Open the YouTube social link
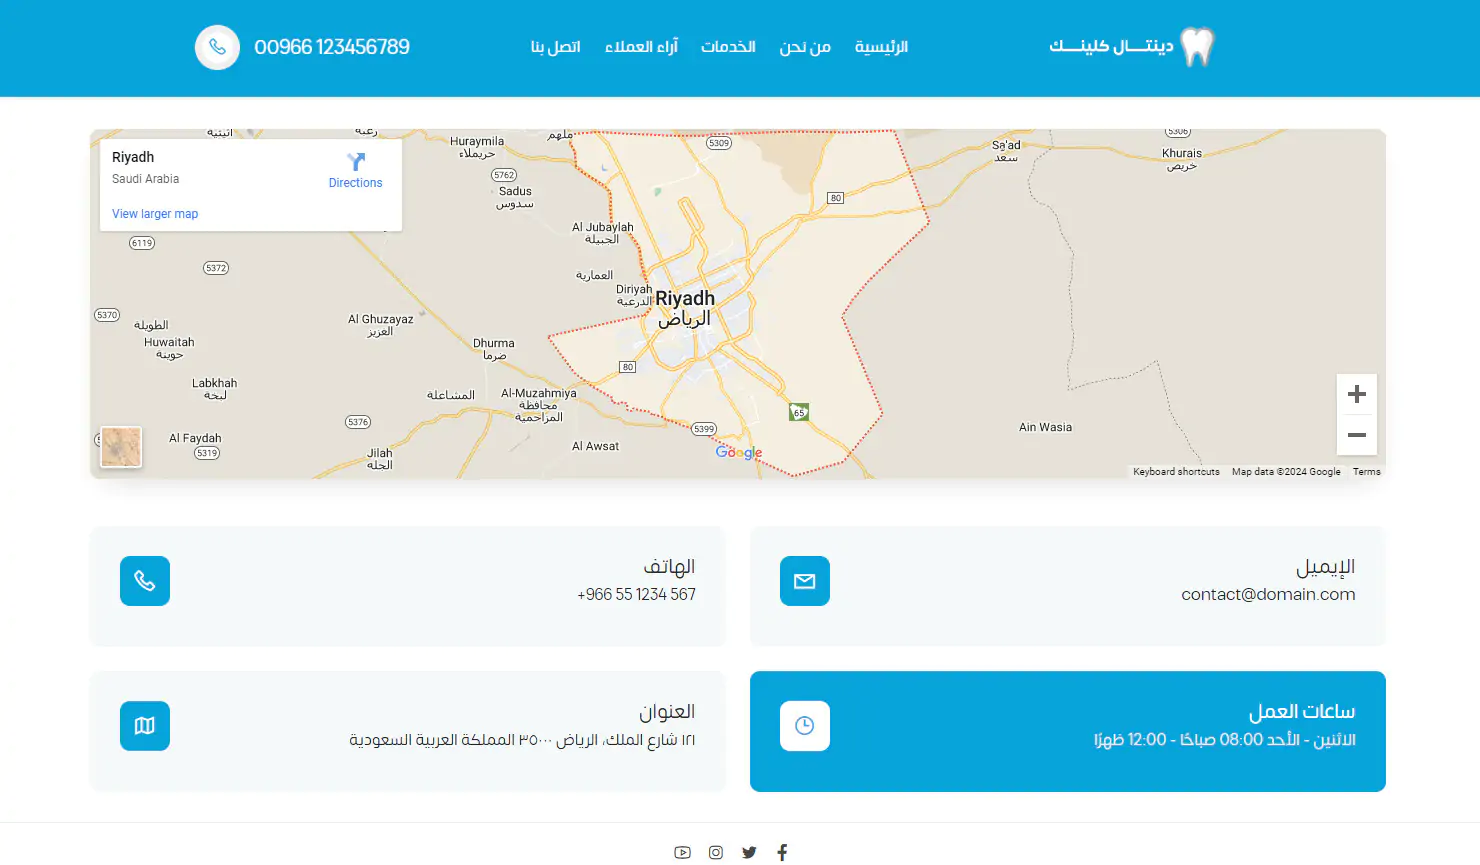 682,852
